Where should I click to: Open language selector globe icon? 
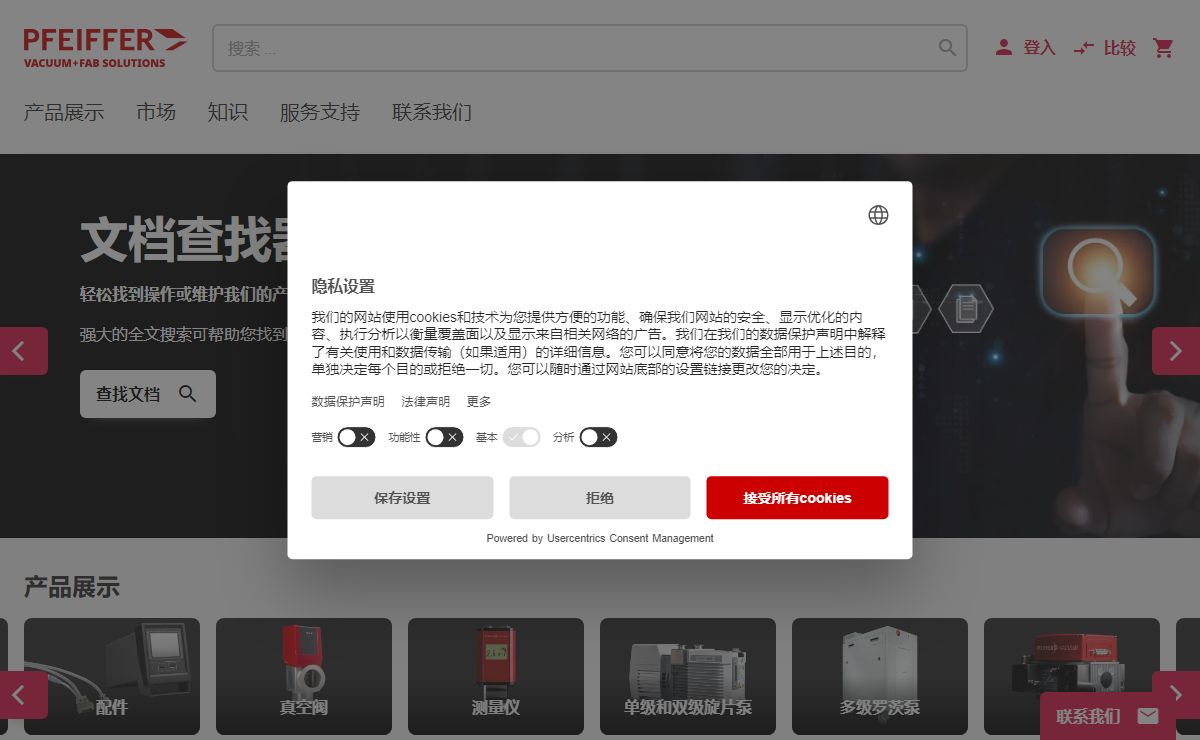tap(878, 215)
